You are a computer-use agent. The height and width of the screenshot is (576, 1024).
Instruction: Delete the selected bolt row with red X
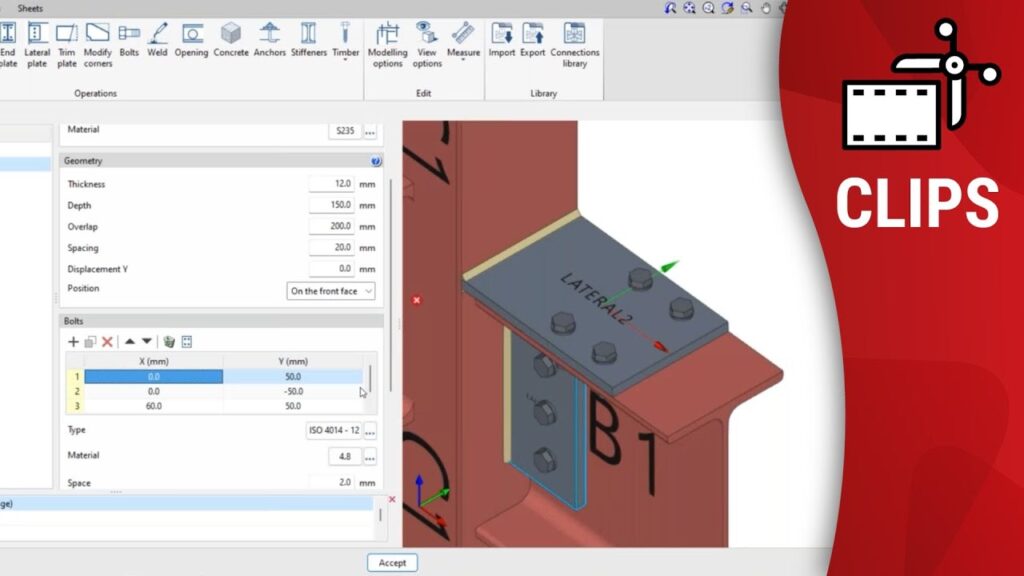click(107, 342)
